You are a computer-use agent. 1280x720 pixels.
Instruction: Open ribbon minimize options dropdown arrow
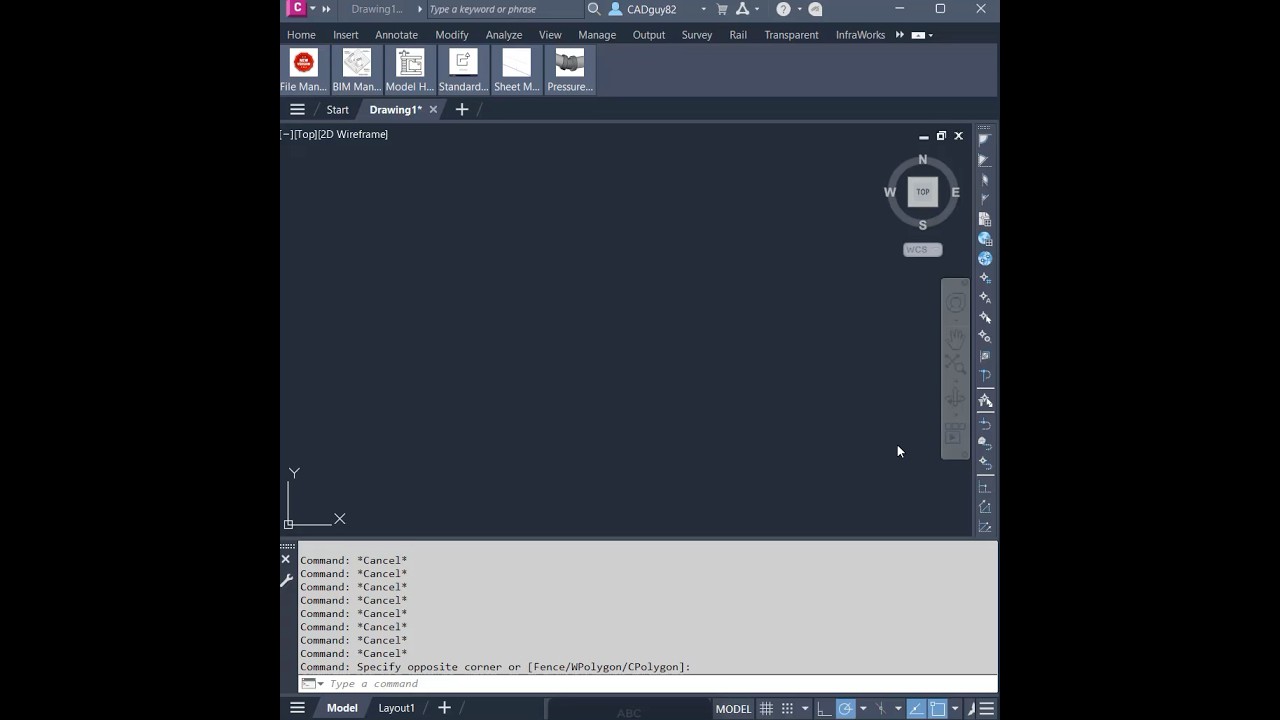pos(931,35)
